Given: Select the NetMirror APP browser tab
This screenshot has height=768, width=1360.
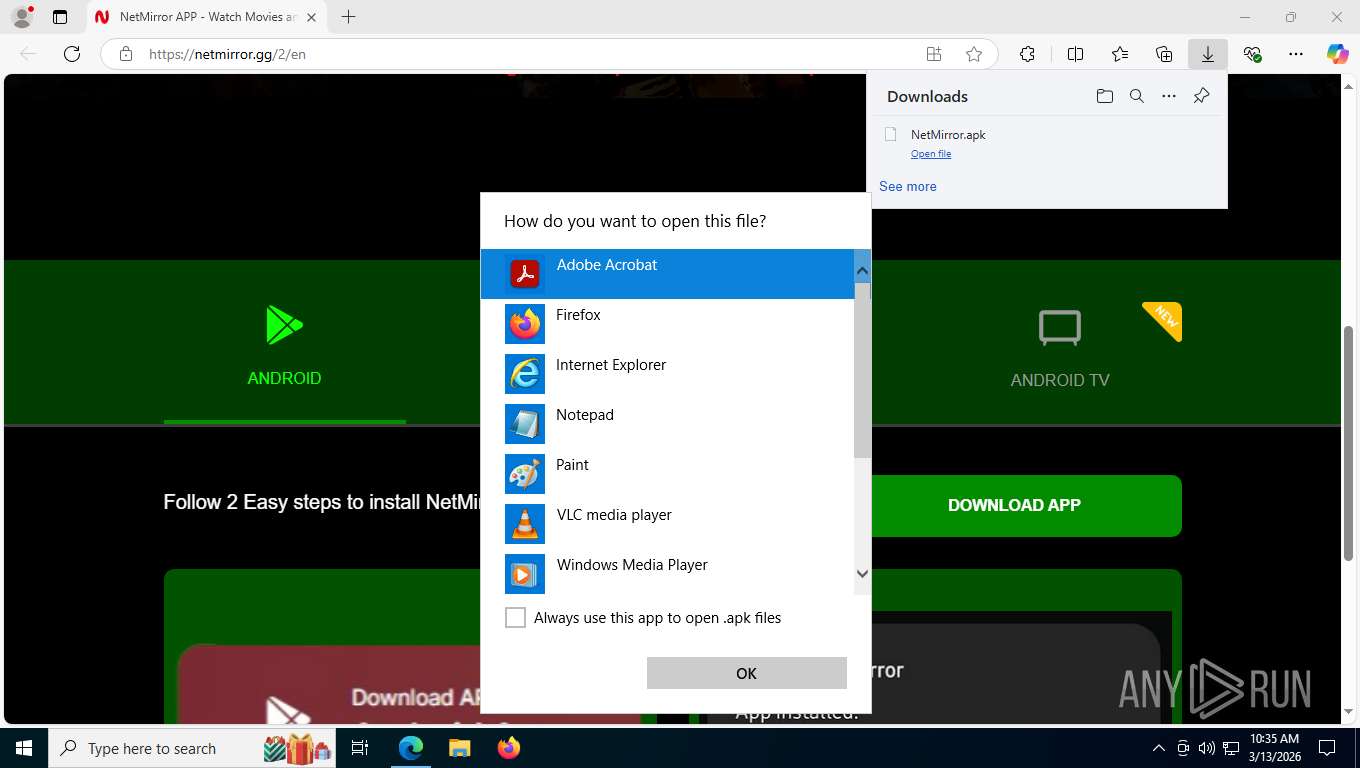Looking at the screenshot, I should 207,17.
